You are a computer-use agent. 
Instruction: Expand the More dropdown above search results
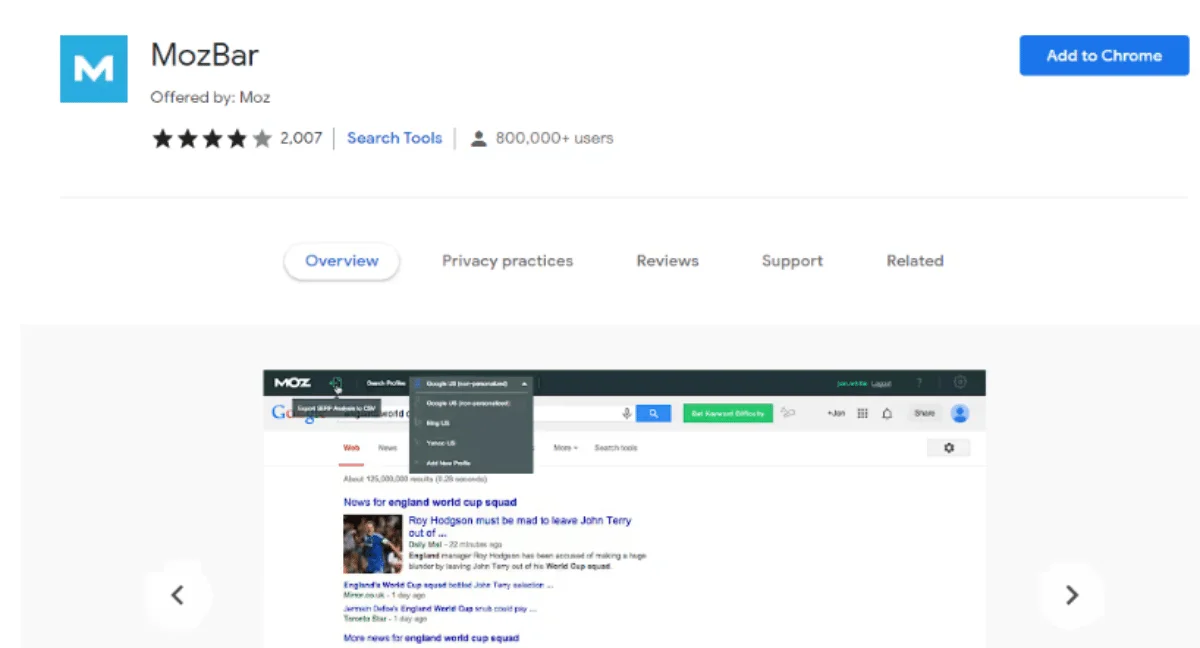(562, 447)
